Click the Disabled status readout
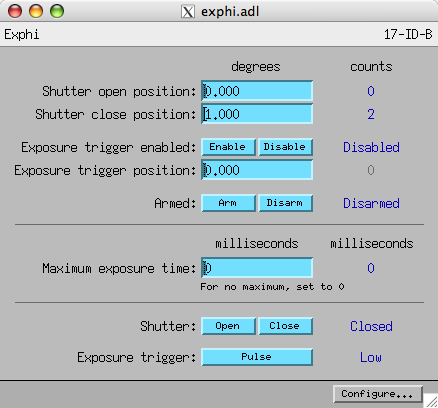 [371, 147]
